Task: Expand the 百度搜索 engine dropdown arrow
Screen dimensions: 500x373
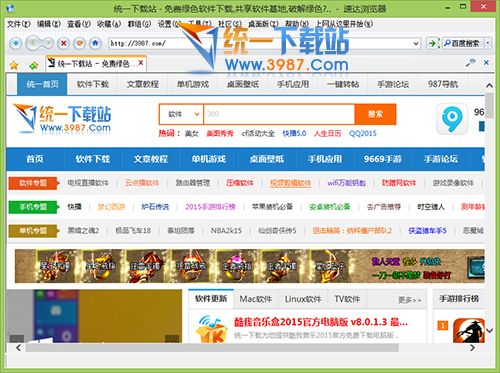Action: point(488,43)
